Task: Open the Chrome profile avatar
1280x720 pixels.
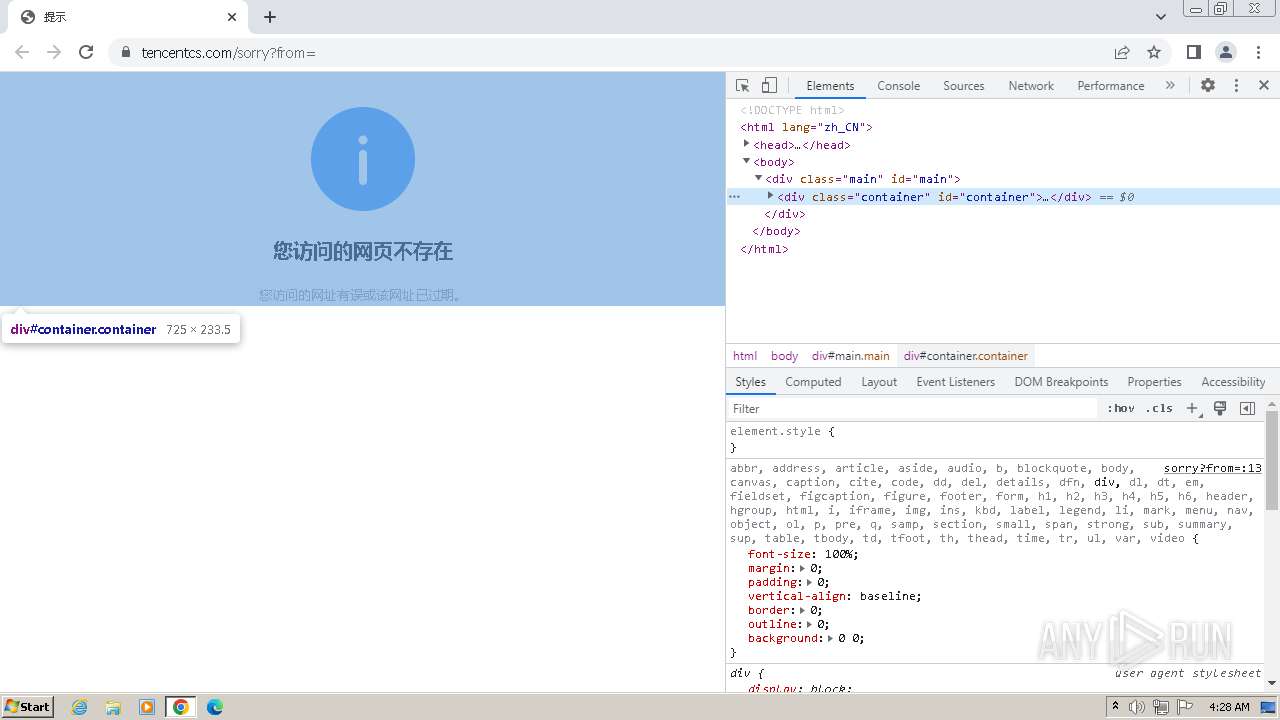Action: [1225, 52]
